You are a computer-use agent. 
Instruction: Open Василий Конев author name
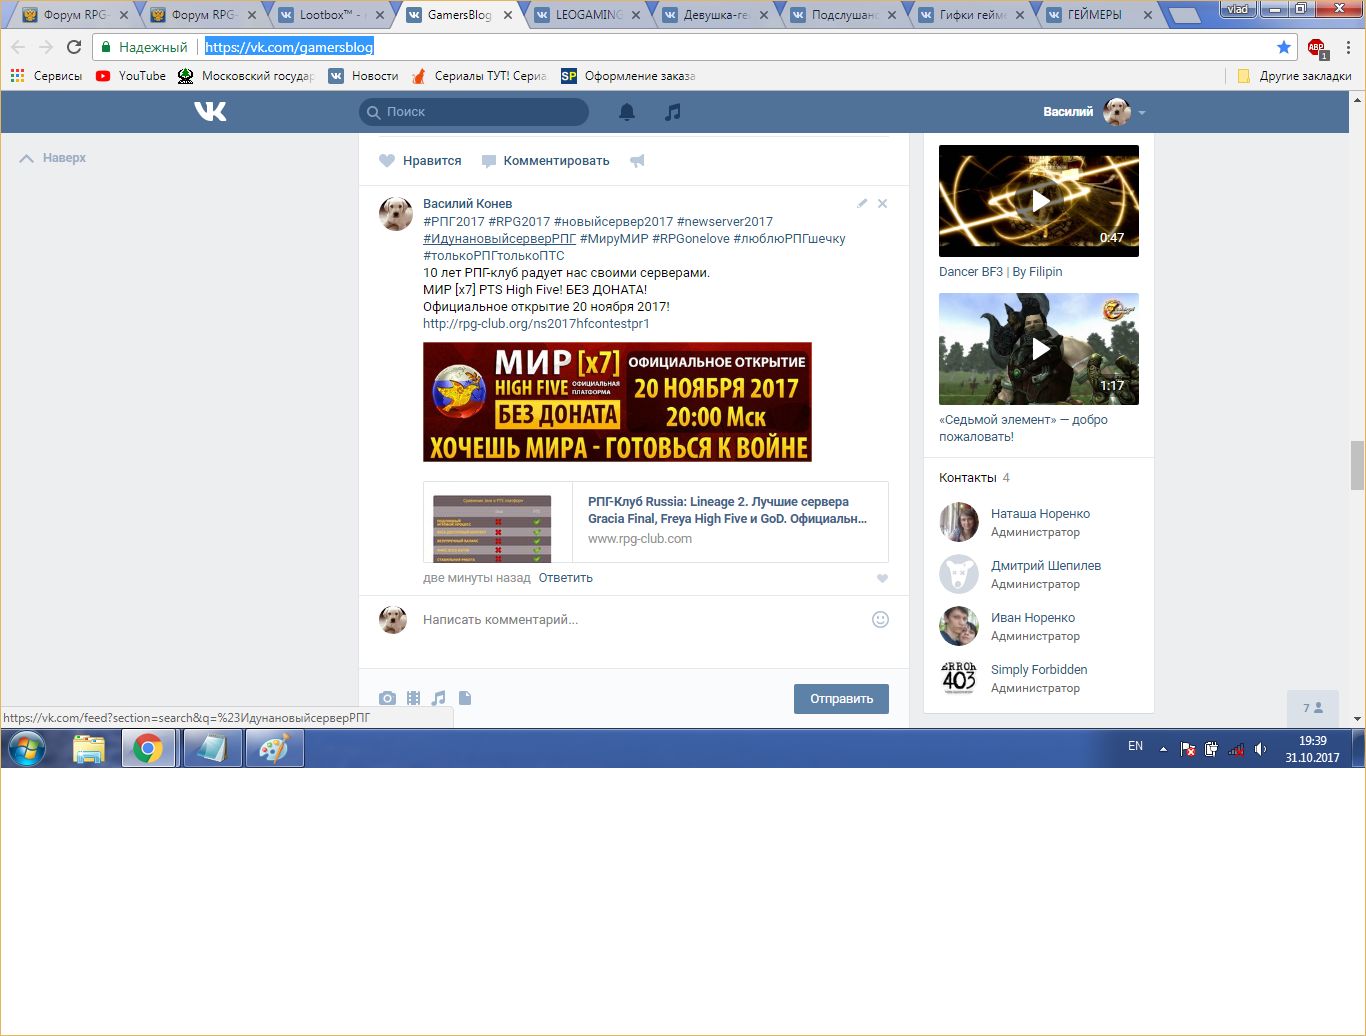[x=467, y=204]
